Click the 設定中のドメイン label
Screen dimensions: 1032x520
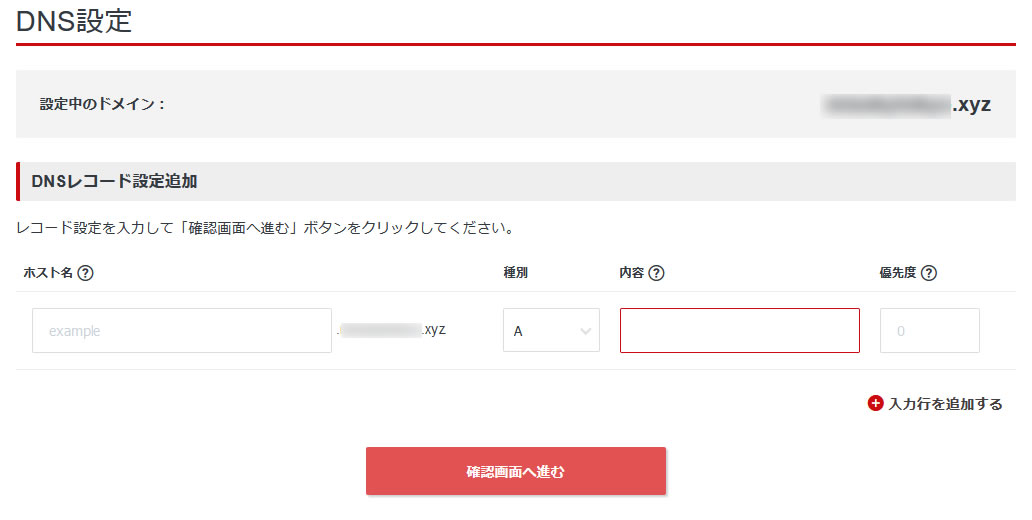[102, 104]
